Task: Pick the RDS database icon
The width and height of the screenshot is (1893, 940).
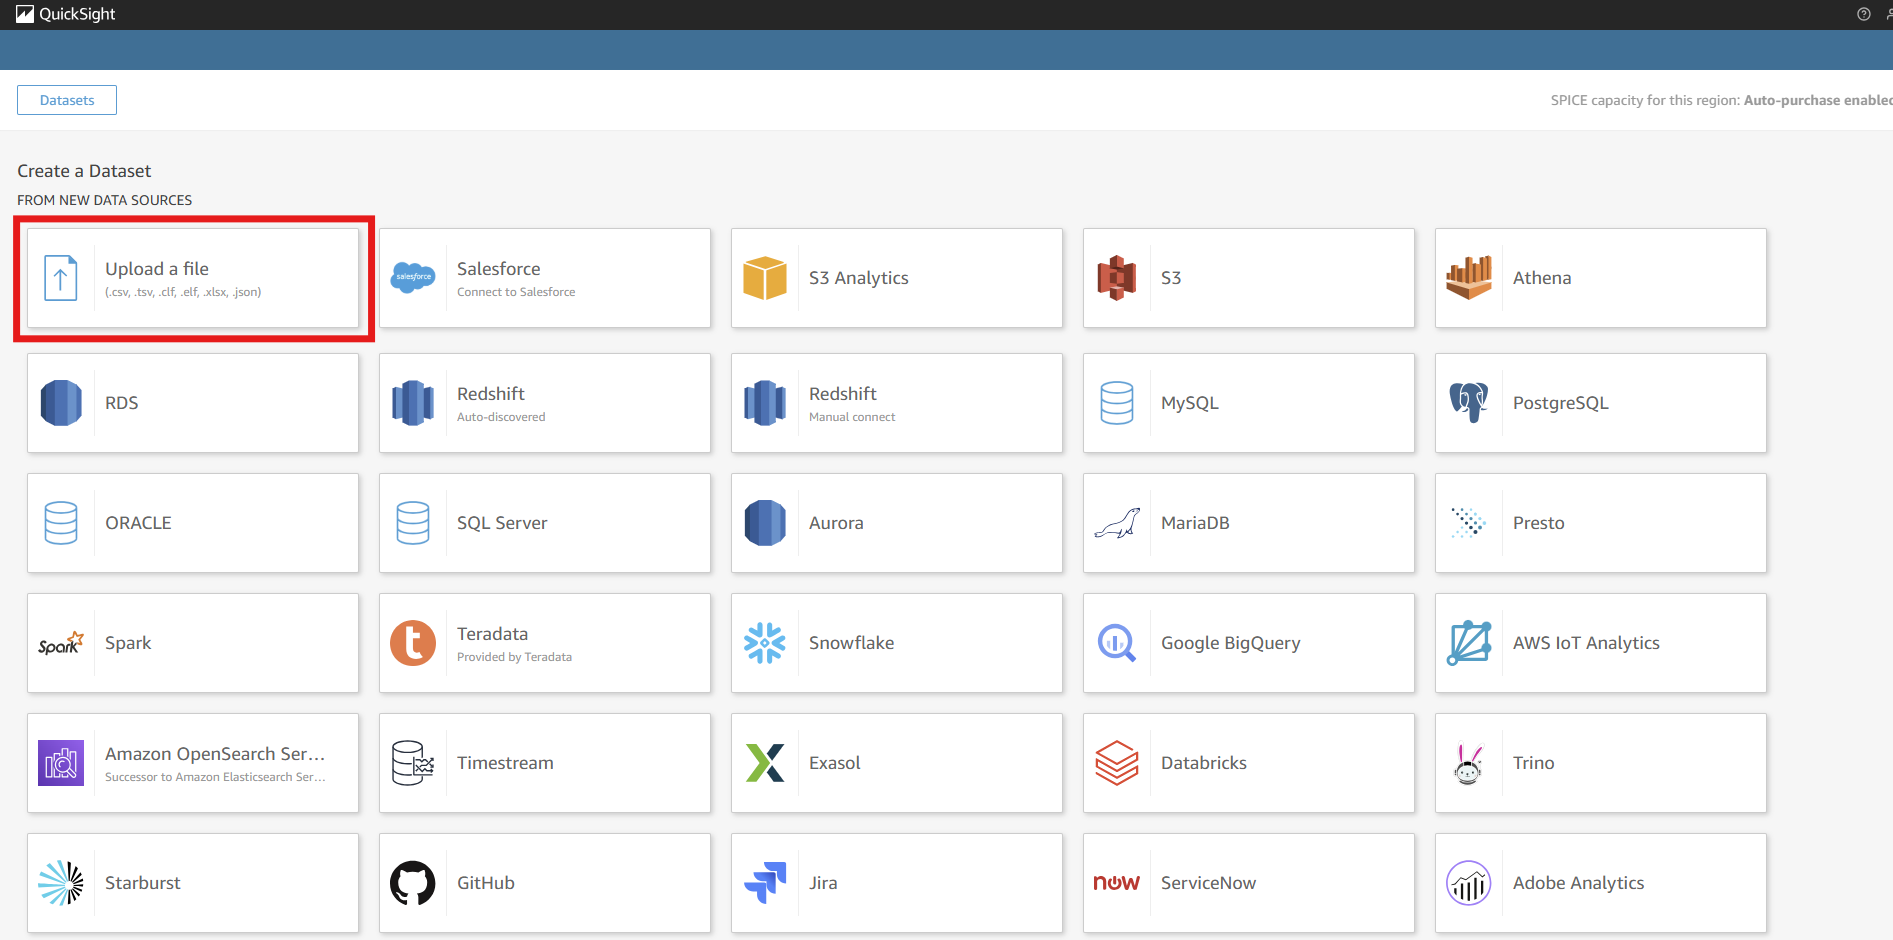Action: coord(61,403)
